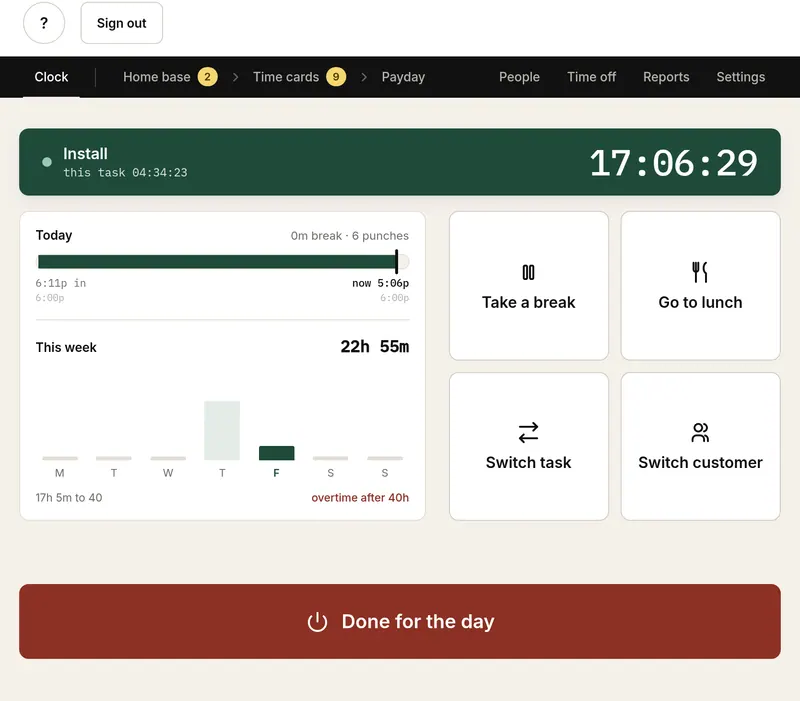Open help with the question mark button

pyautogui.click(x=44, y=23)
